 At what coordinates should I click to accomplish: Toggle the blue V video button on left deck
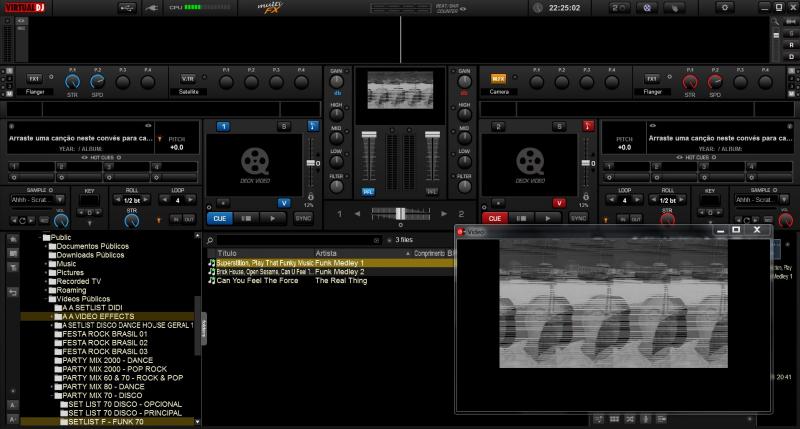click(284, 203)
